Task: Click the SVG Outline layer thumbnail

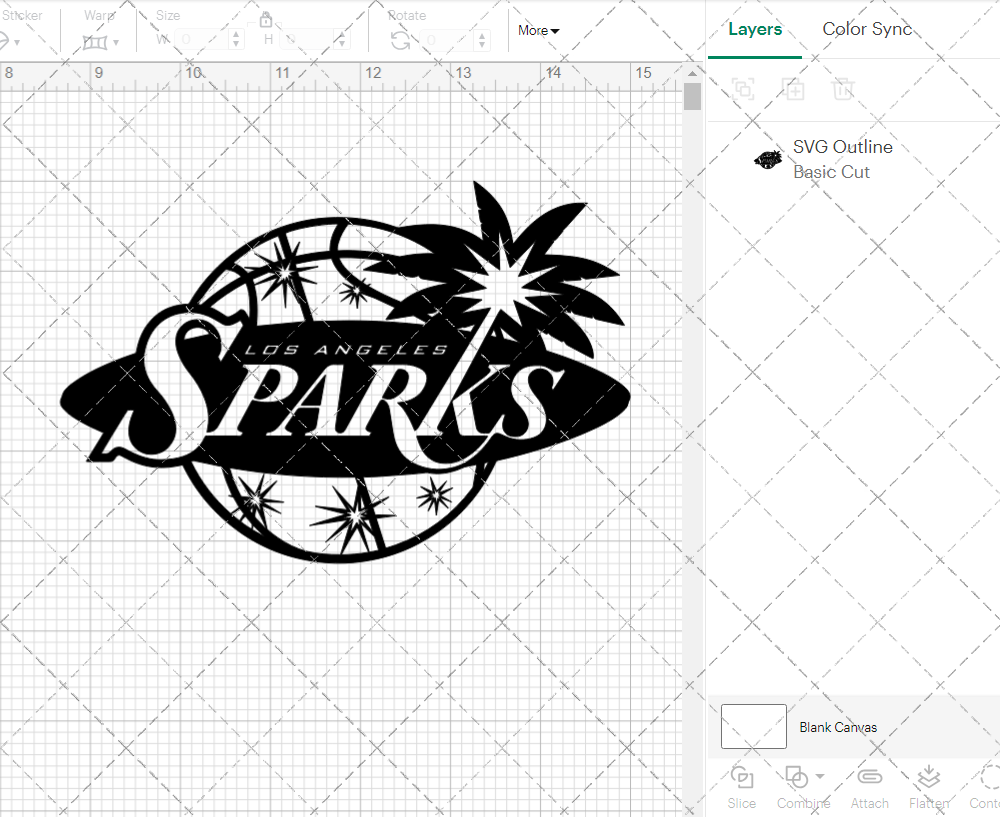Action: click(768, 158)
